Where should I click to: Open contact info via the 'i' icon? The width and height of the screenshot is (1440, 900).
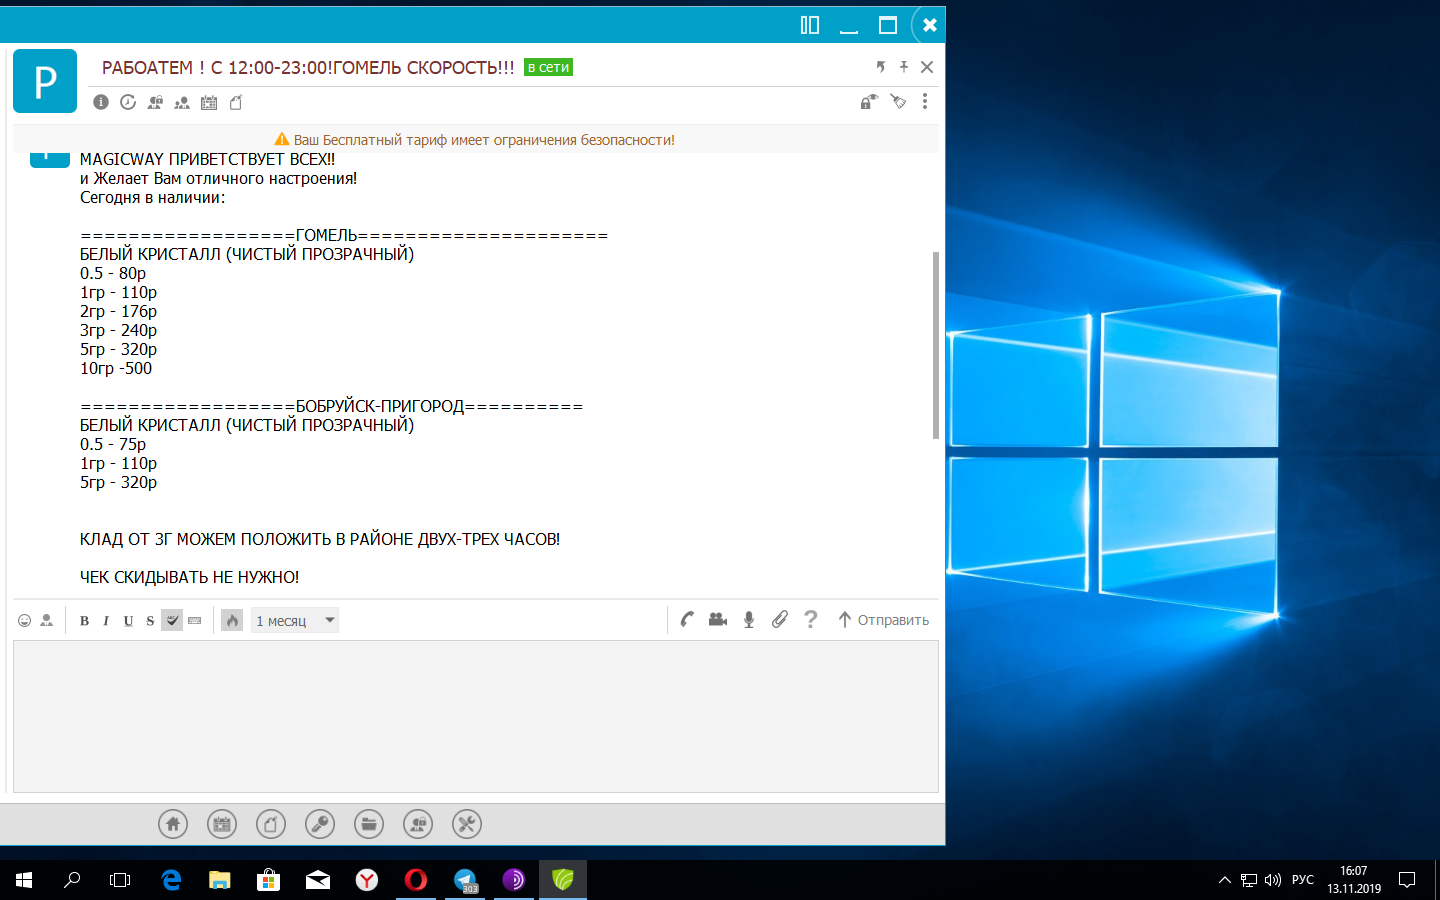pos(101,102)
